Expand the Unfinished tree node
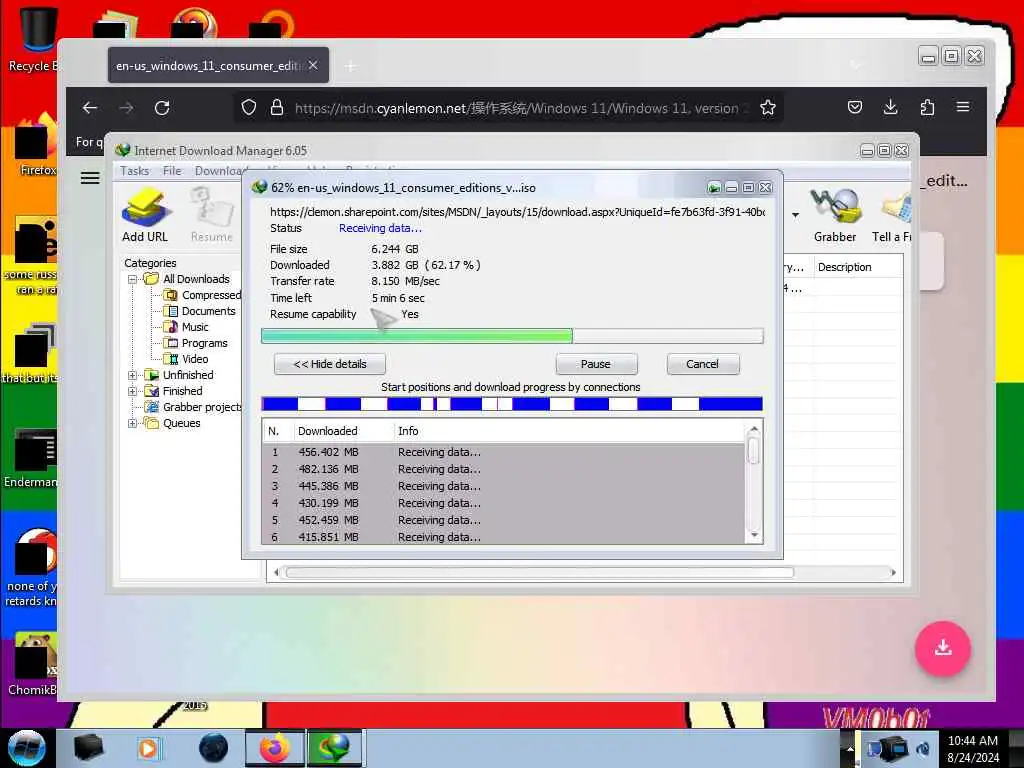Viewport: 1024px width, 768px height. 133,376
